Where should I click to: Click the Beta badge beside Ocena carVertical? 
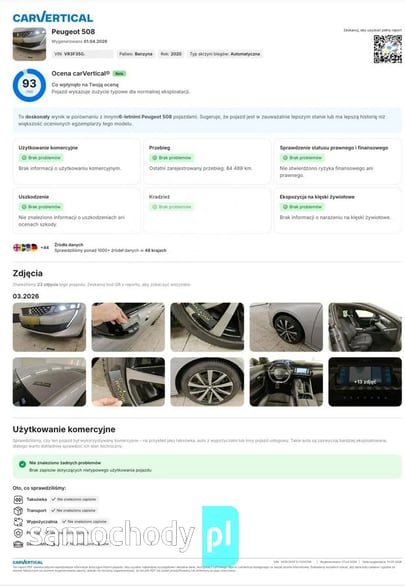(x=119, y=74)
